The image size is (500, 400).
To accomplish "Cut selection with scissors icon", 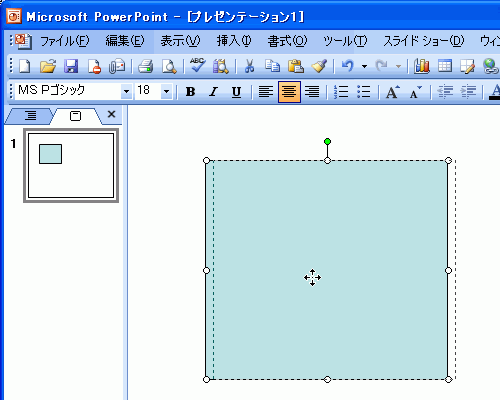I will pyautogui.click(x=249, y=66).
